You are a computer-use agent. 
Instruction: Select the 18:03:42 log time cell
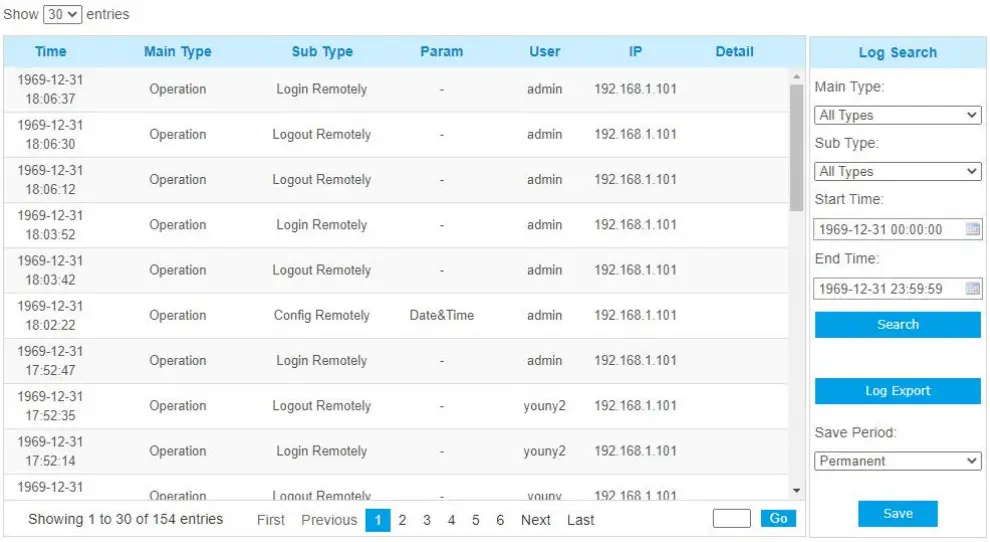(51, 270)
